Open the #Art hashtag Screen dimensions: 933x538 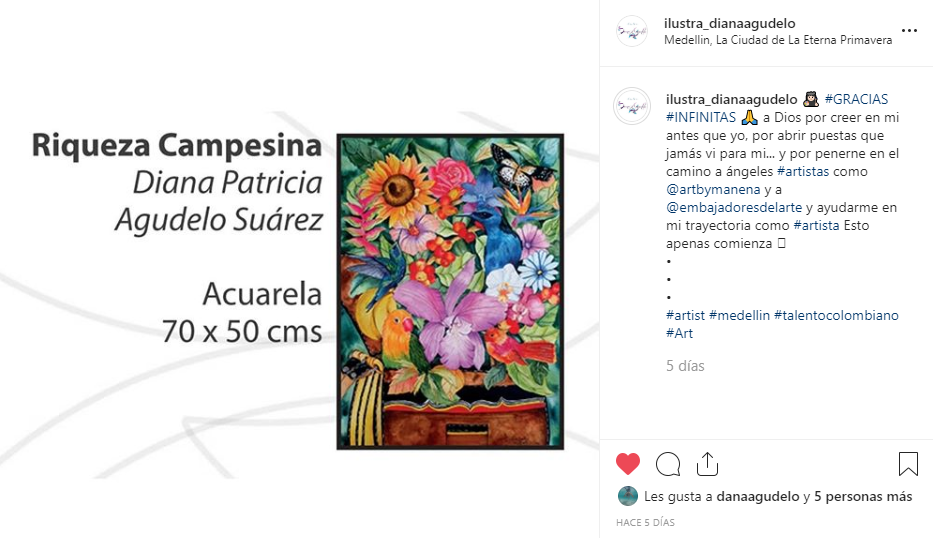(x=680, y=333)
